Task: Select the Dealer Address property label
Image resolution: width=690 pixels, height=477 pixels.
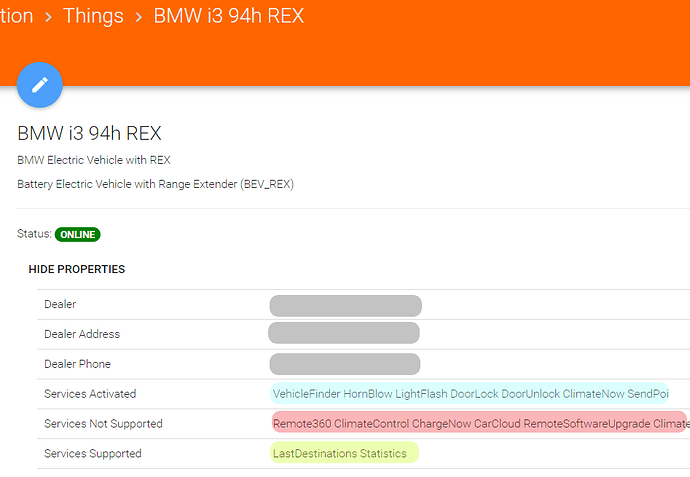Action: click(x=82, y=334)
